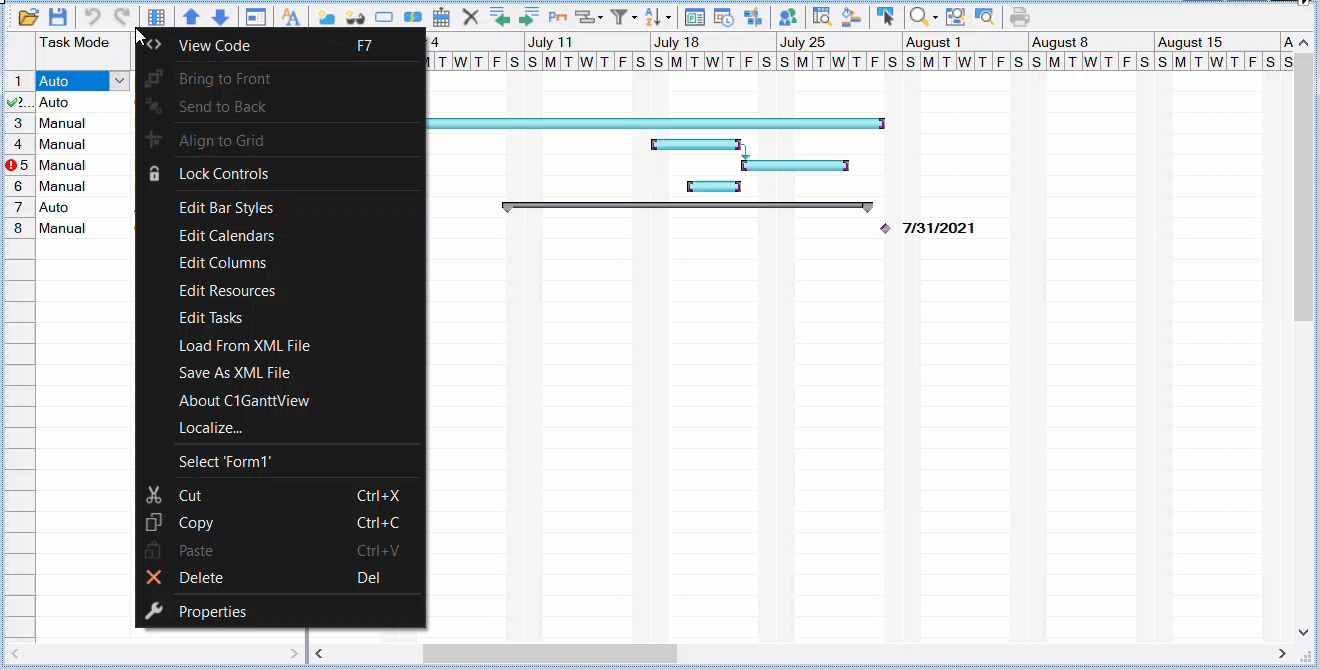Expand the Zoom magnifier dropdown
Screen dimensions: 1320x670
pos(936,17)
